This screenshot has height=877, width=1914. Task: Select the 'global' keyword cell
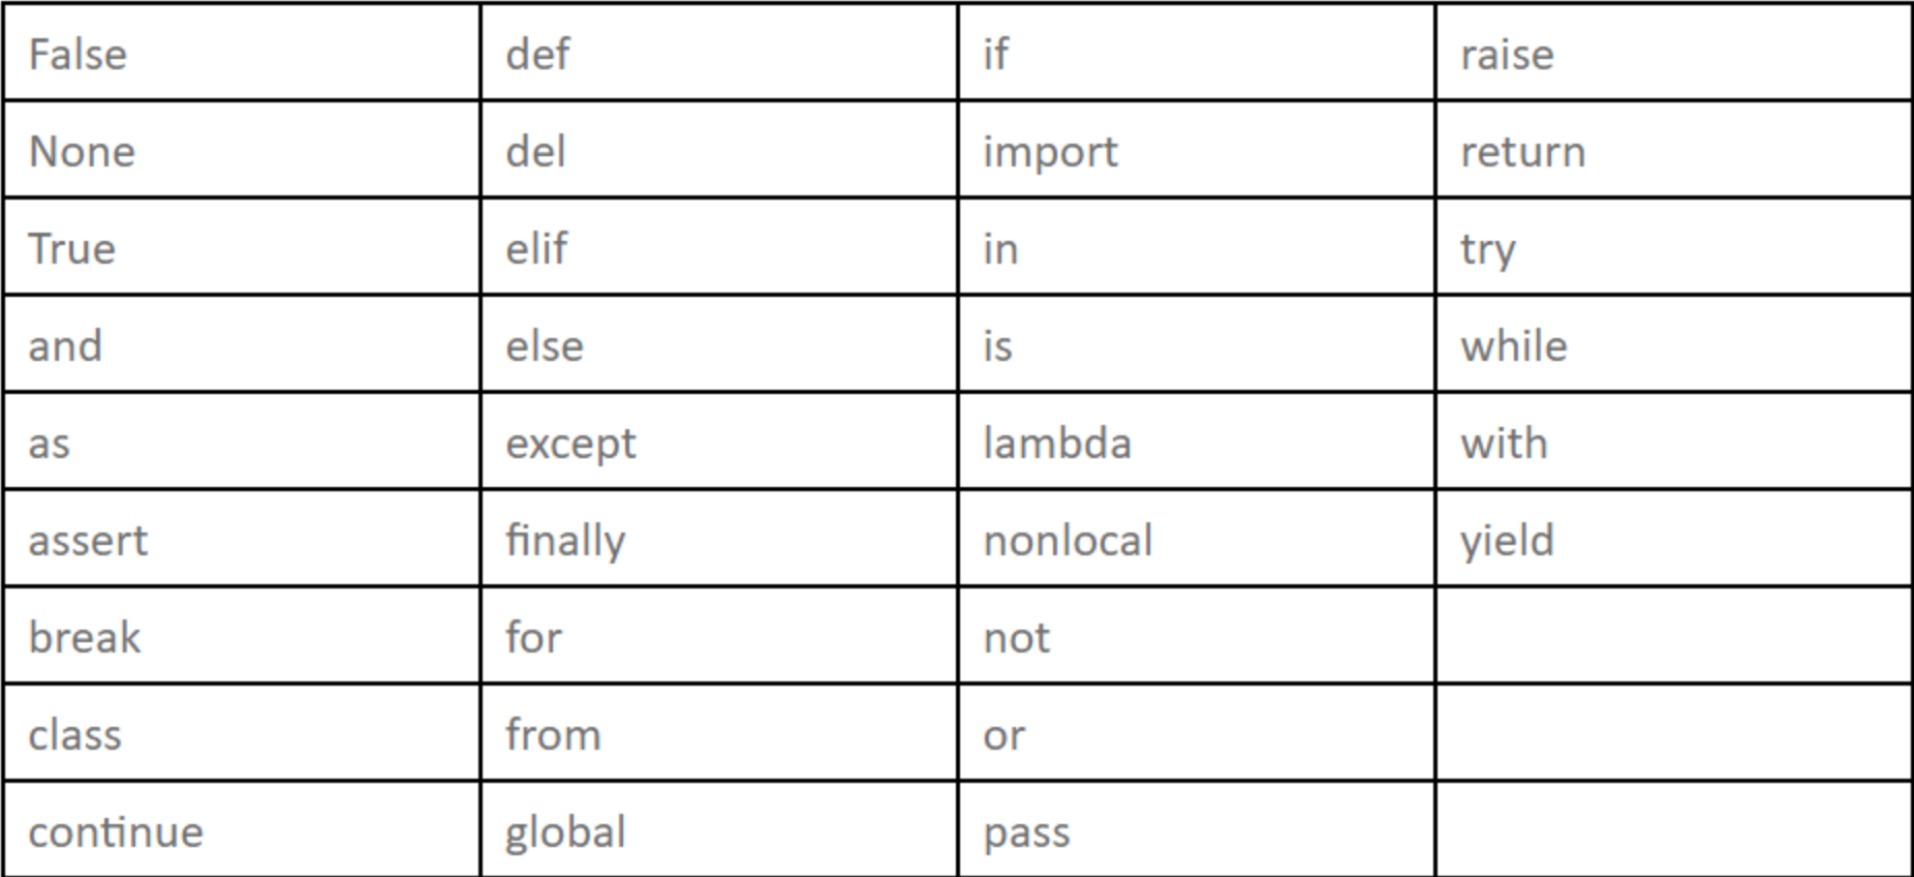pyautogui.click(x=566, y=832)
